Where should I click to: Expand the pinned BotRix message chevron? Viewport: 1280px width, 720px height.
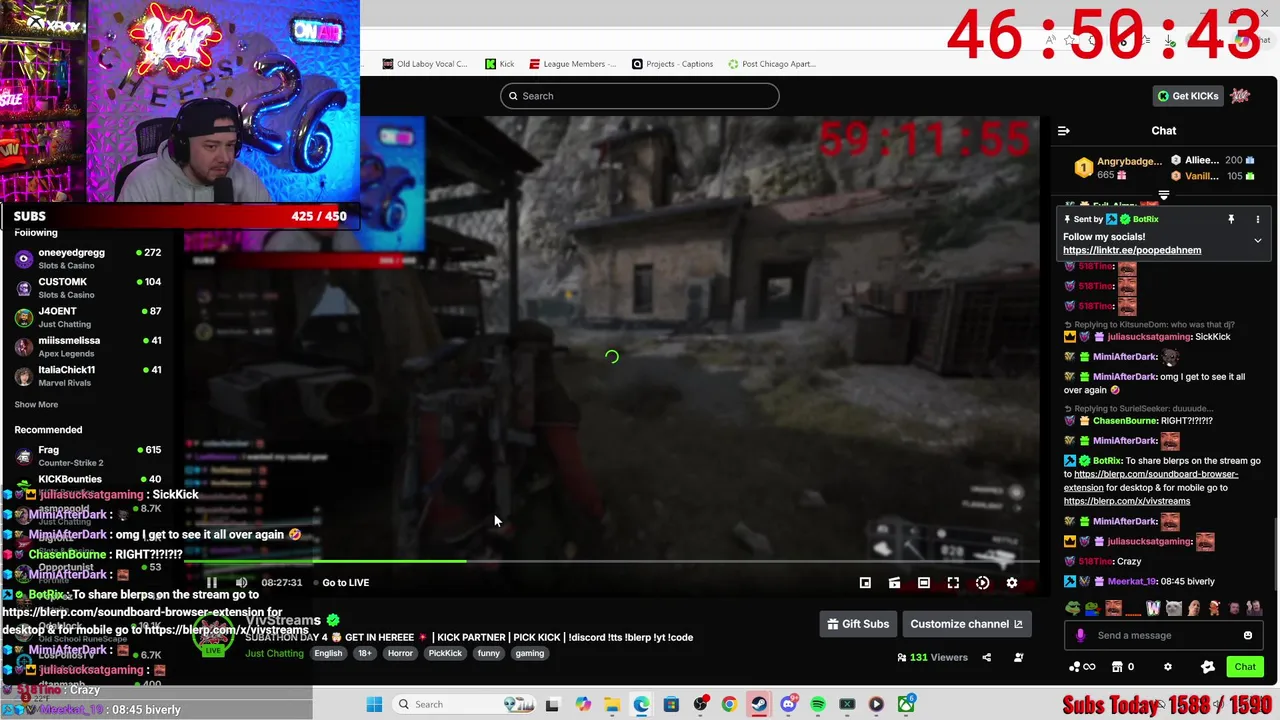(1257, 241)
